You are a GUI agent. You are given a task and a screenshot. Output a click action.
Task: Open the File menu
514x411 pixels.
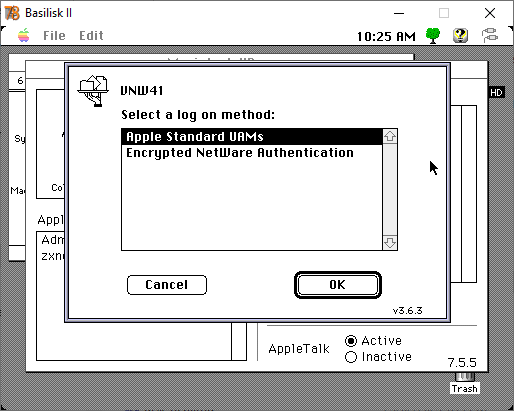[x=54, y=35]
